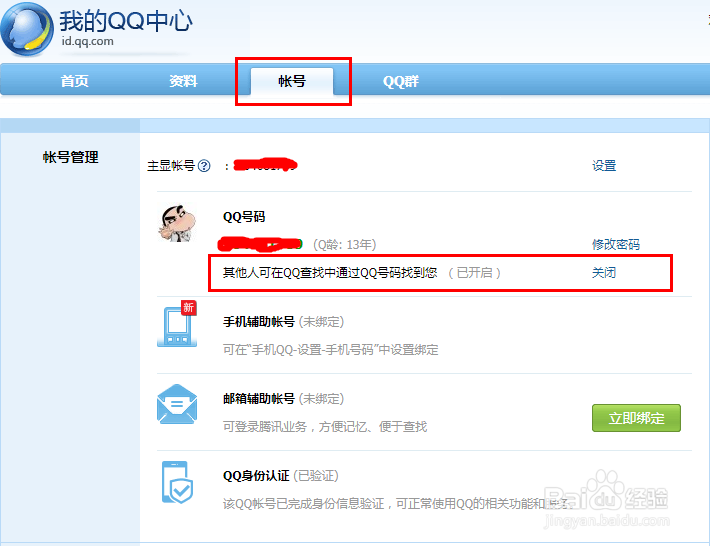This screenshot has width=710, height=546.
Task: Click the (已验证) status text
Action: pyautogui.click(x=316, y=476)
